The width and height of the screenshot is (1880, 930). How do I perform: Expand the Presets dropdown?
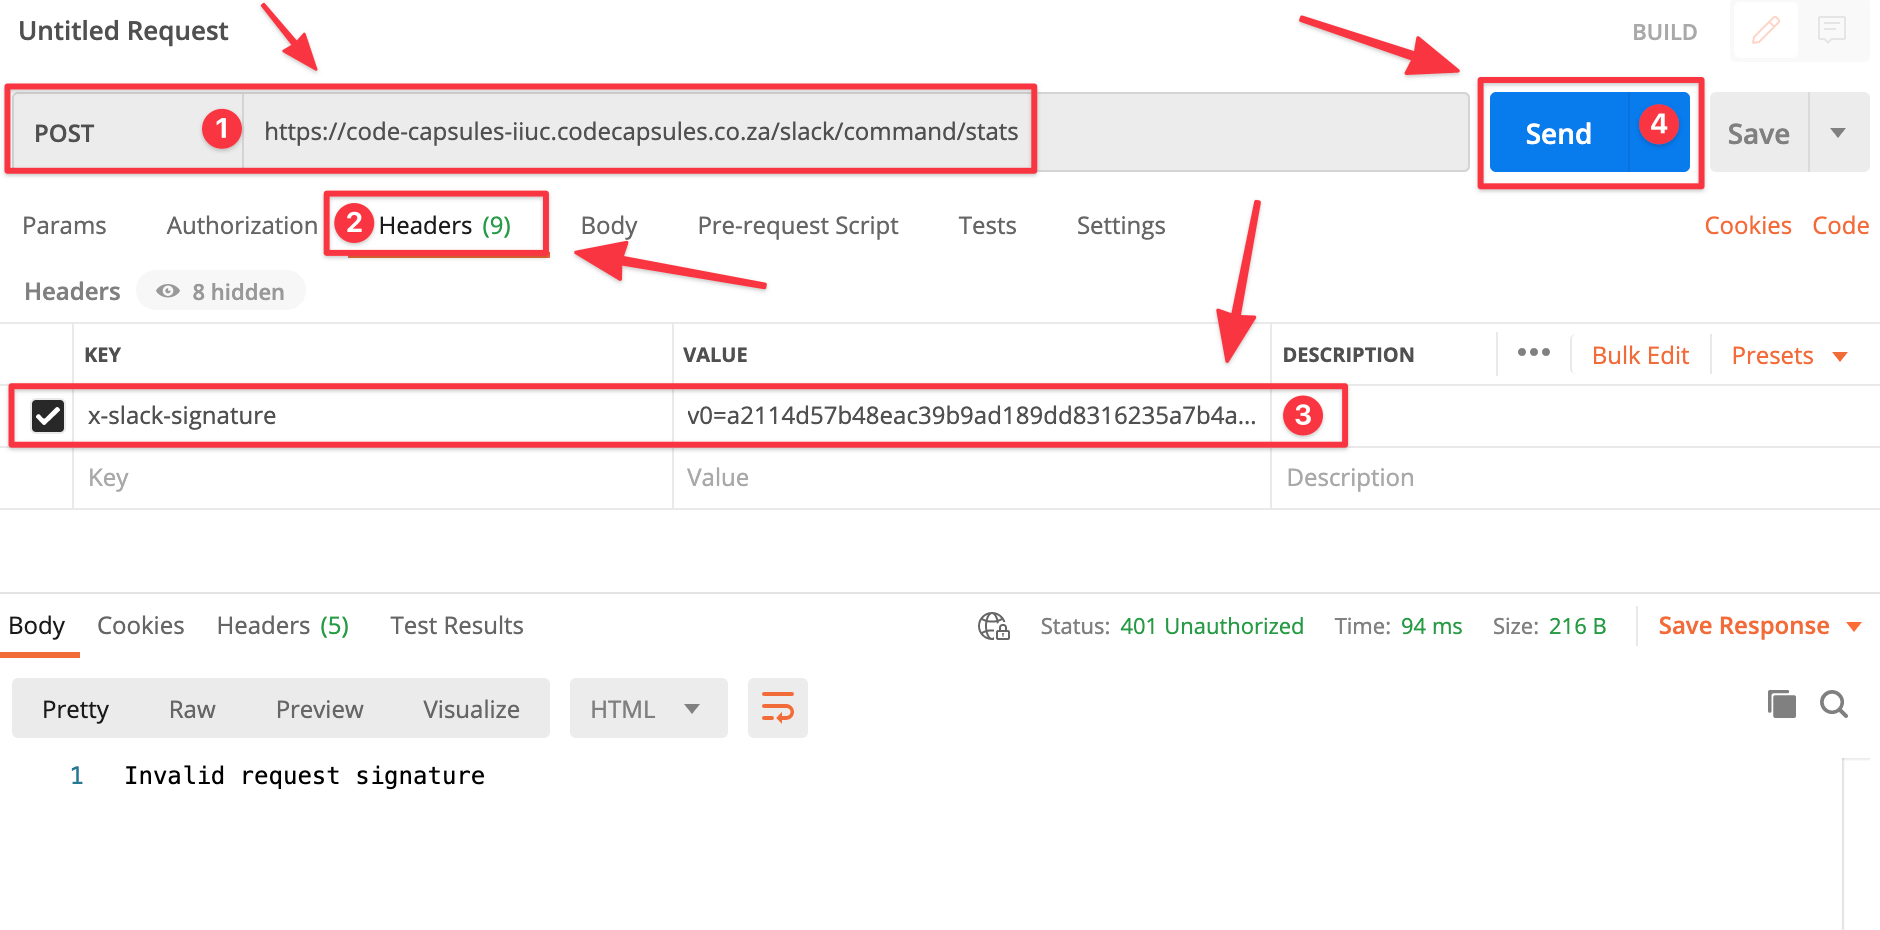click(1788, 355)
